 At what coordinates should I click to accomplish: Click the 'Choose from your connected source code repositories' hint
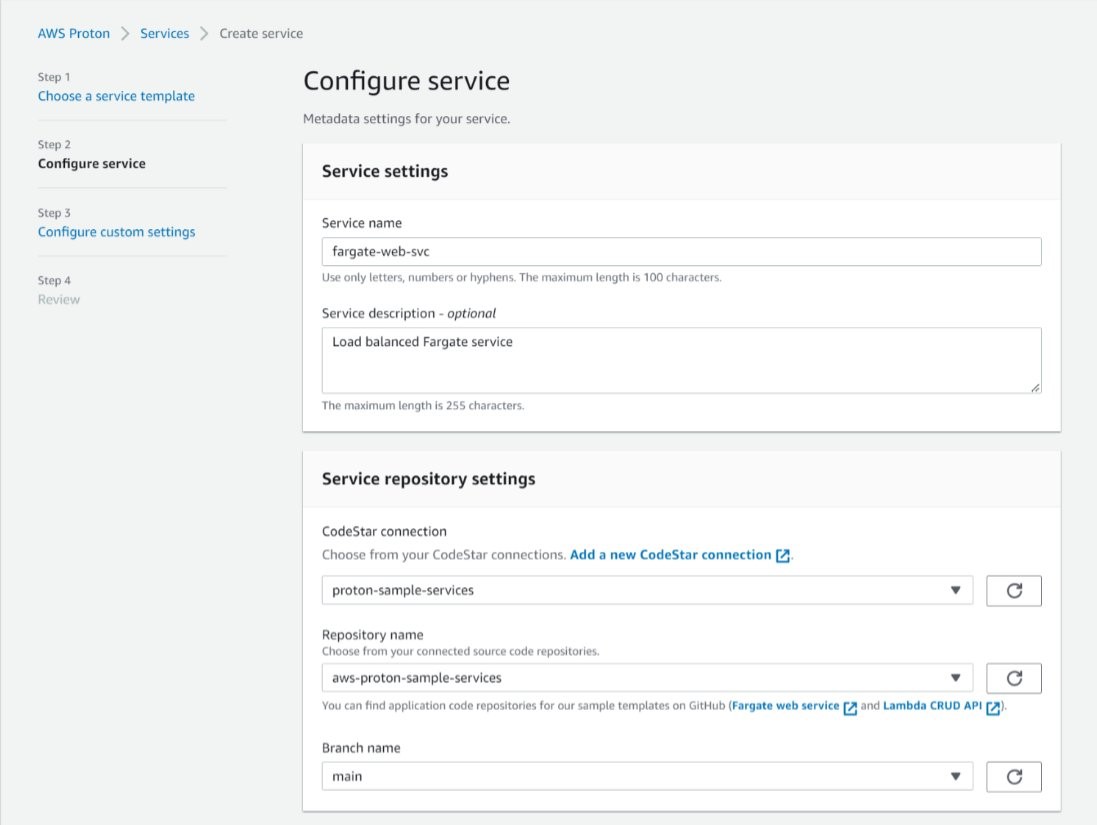(x=460, y=651)
